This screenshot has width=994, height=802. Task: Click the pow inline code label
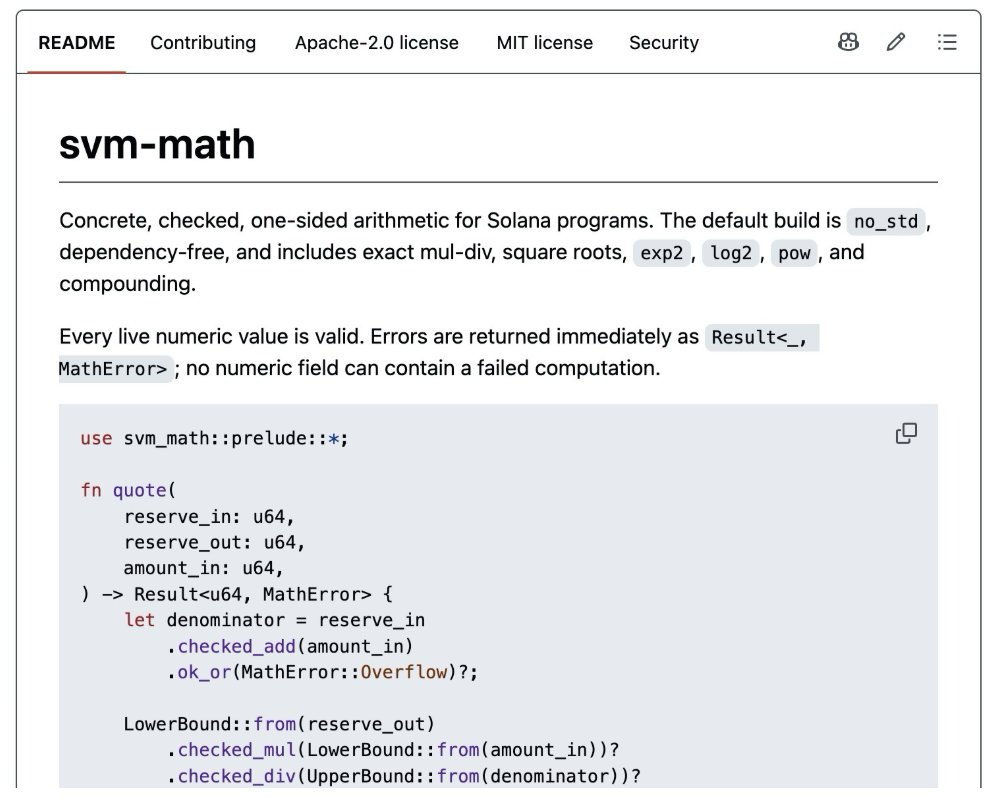pos(794,253)
